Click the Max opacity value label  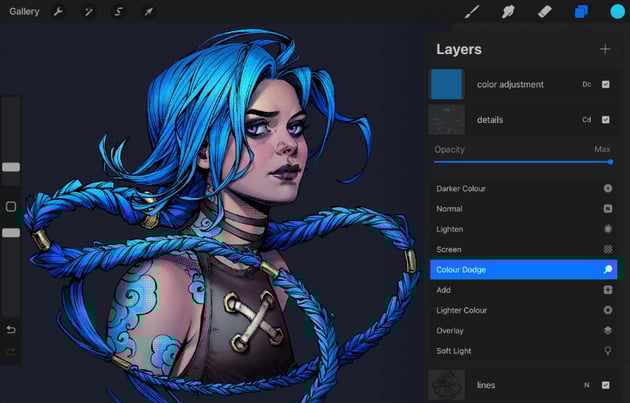pos(602,149)
